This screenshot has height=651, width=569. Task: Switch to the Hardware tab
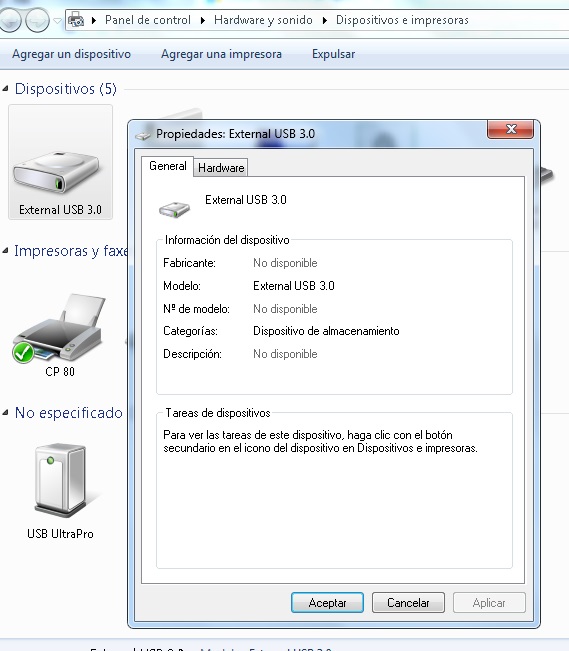(221, 167)
